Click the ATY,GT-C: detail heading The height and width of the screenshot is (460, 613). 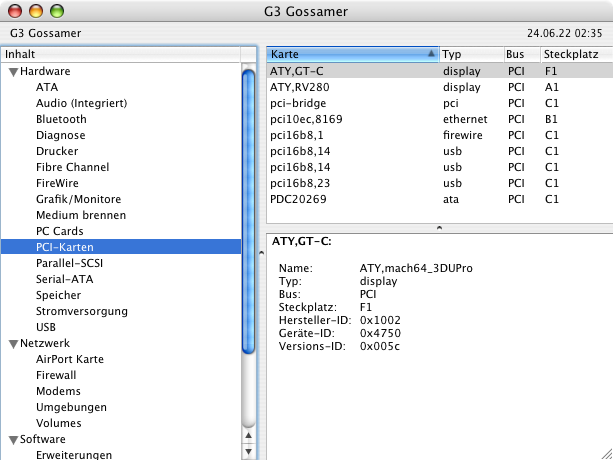[x=301, y=242]
